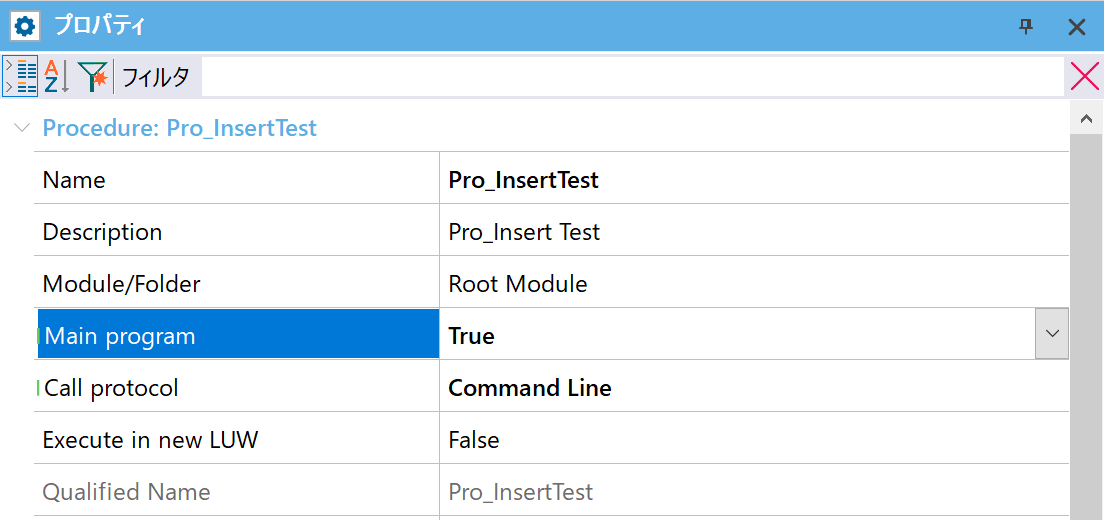Click into the filter text field

632,76
